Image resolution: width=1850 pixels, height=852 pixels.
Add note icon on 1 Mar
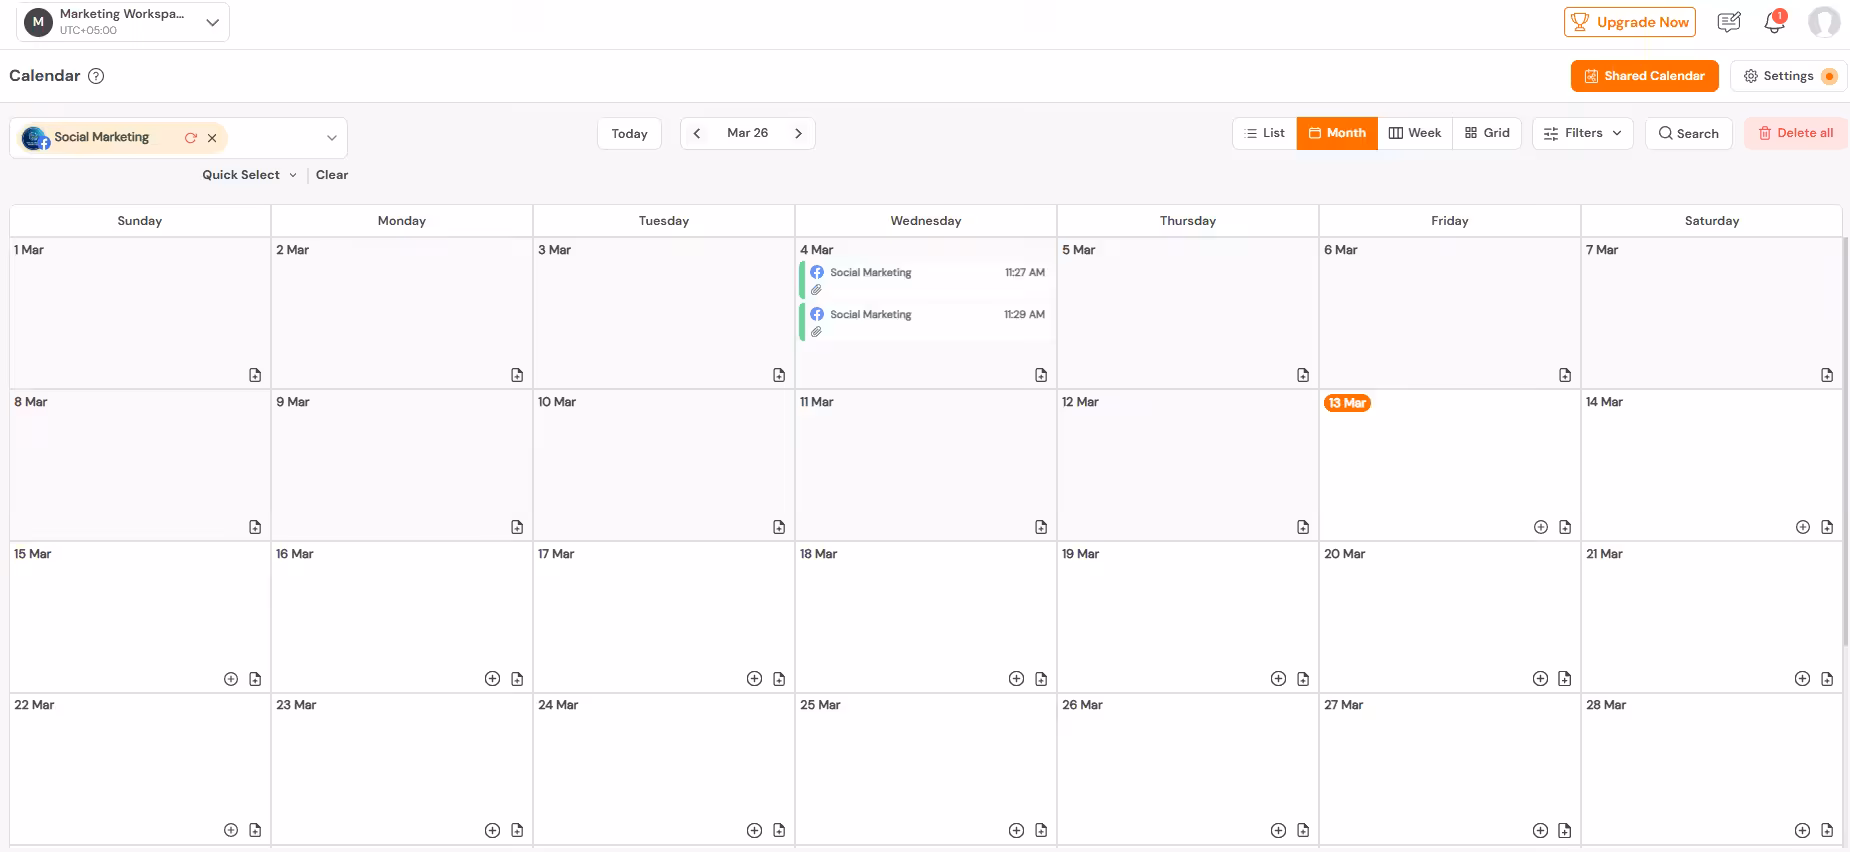click(255, 375)
